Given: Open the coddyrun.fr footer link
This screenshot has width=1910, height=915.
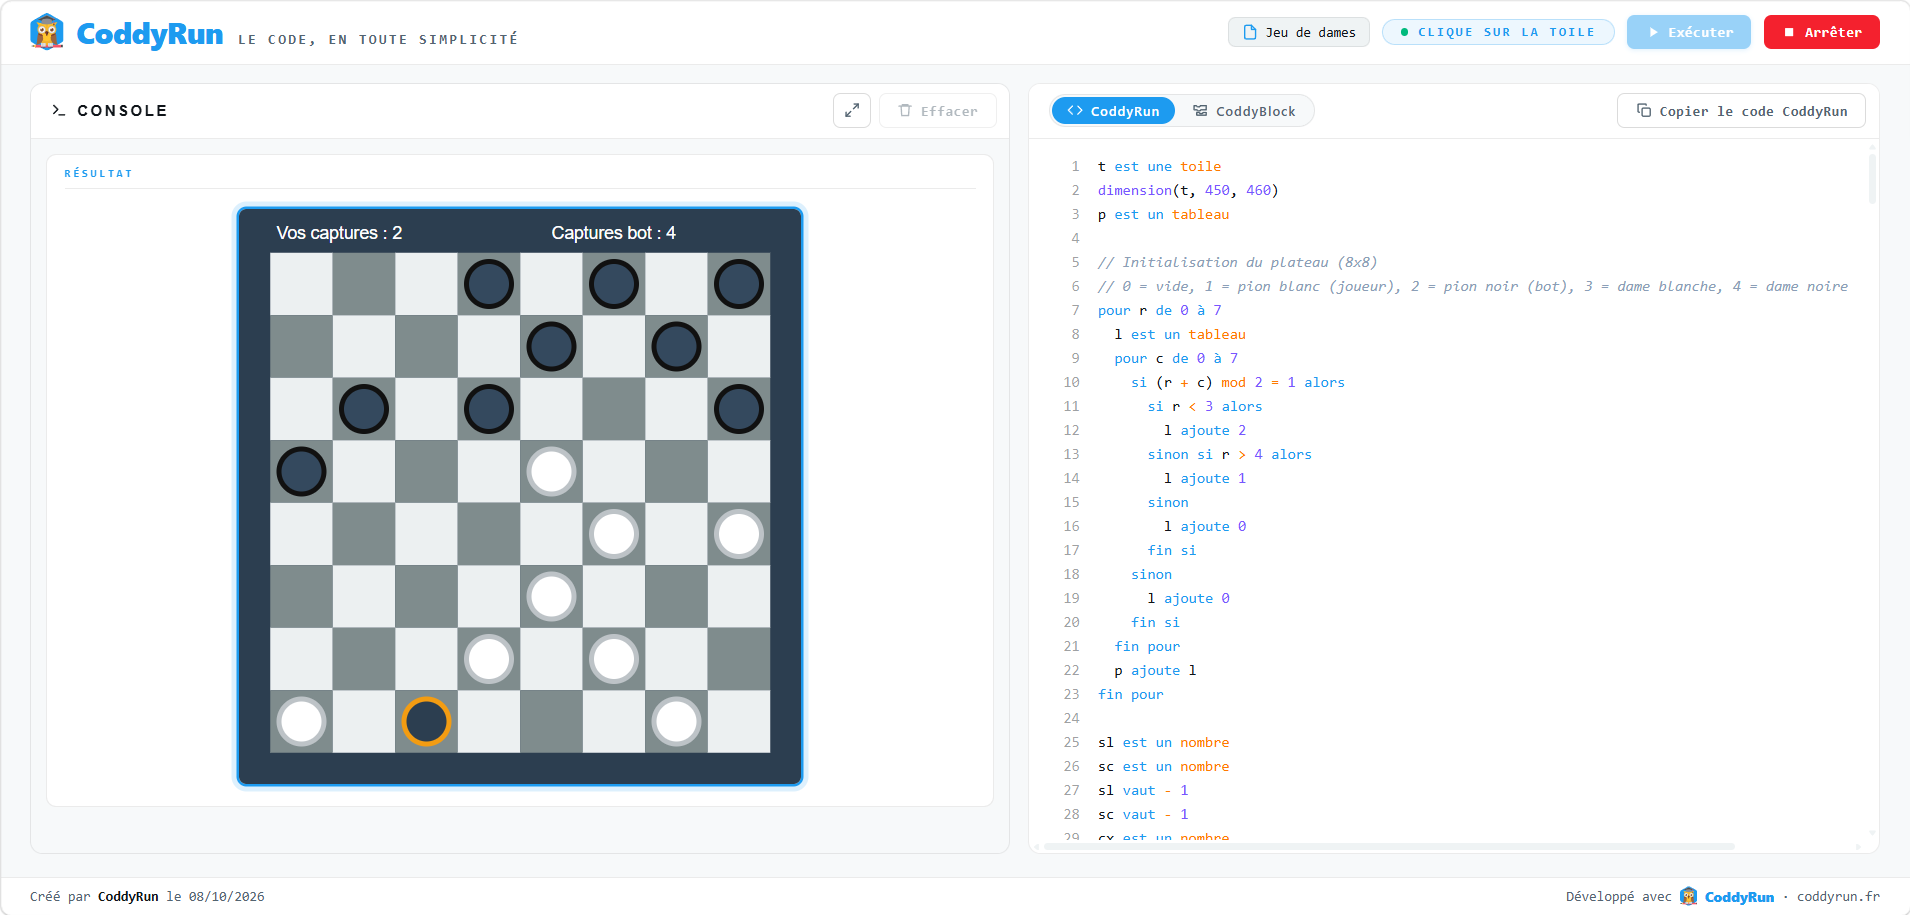Looking at the screenshot, I should tap(1838, 897).
